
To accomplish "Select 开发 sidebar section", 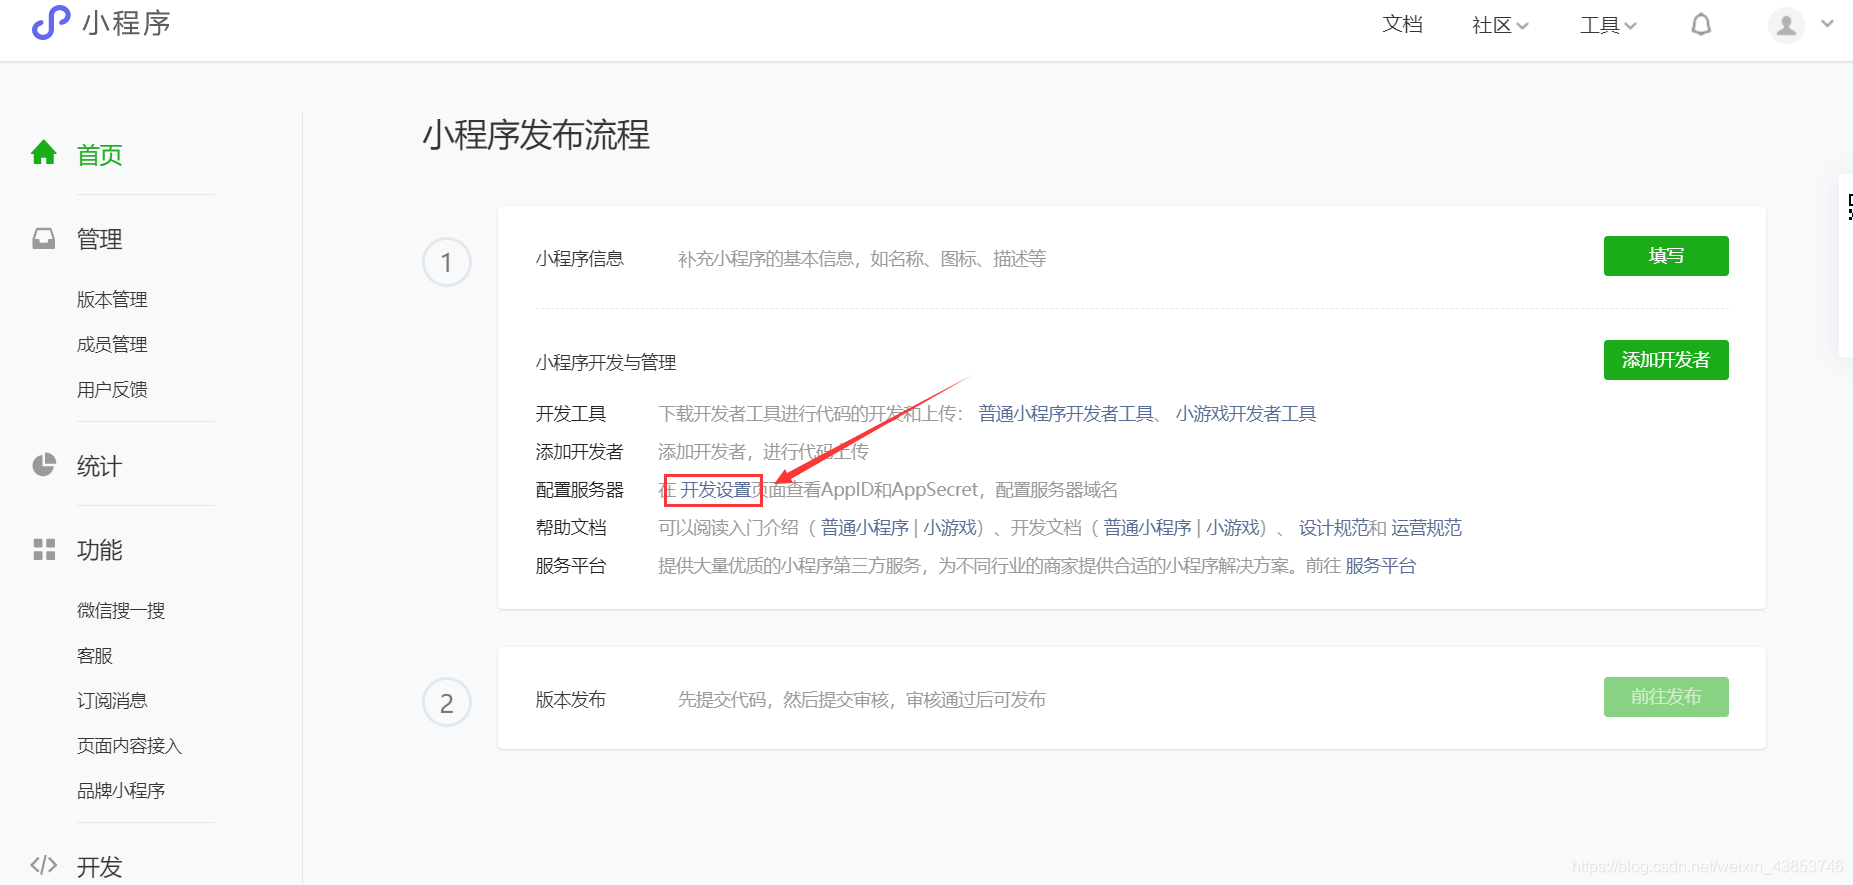I will [x=100, y=867].
